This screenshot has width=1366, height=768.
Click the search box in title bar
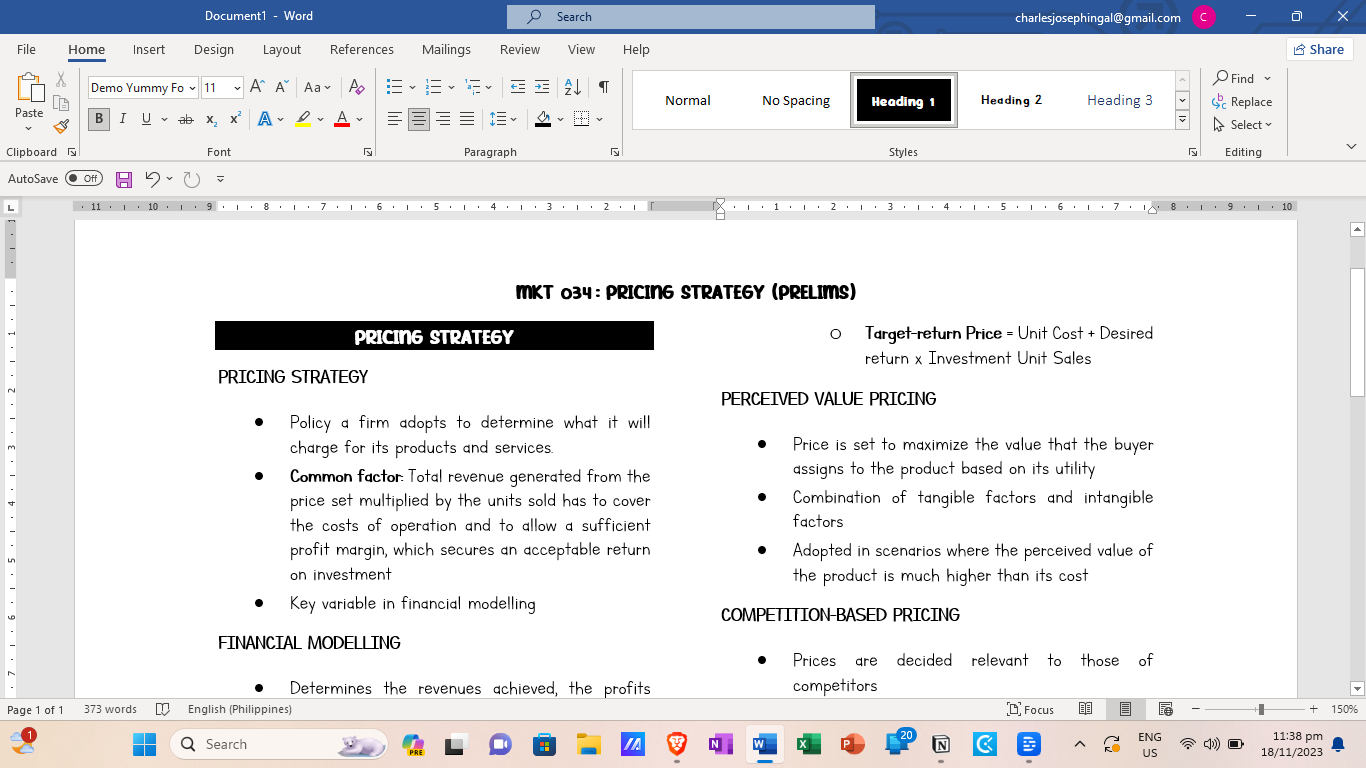690,17
